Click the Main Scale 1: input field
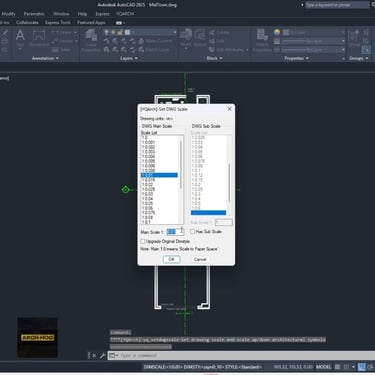 pos(175,231)
